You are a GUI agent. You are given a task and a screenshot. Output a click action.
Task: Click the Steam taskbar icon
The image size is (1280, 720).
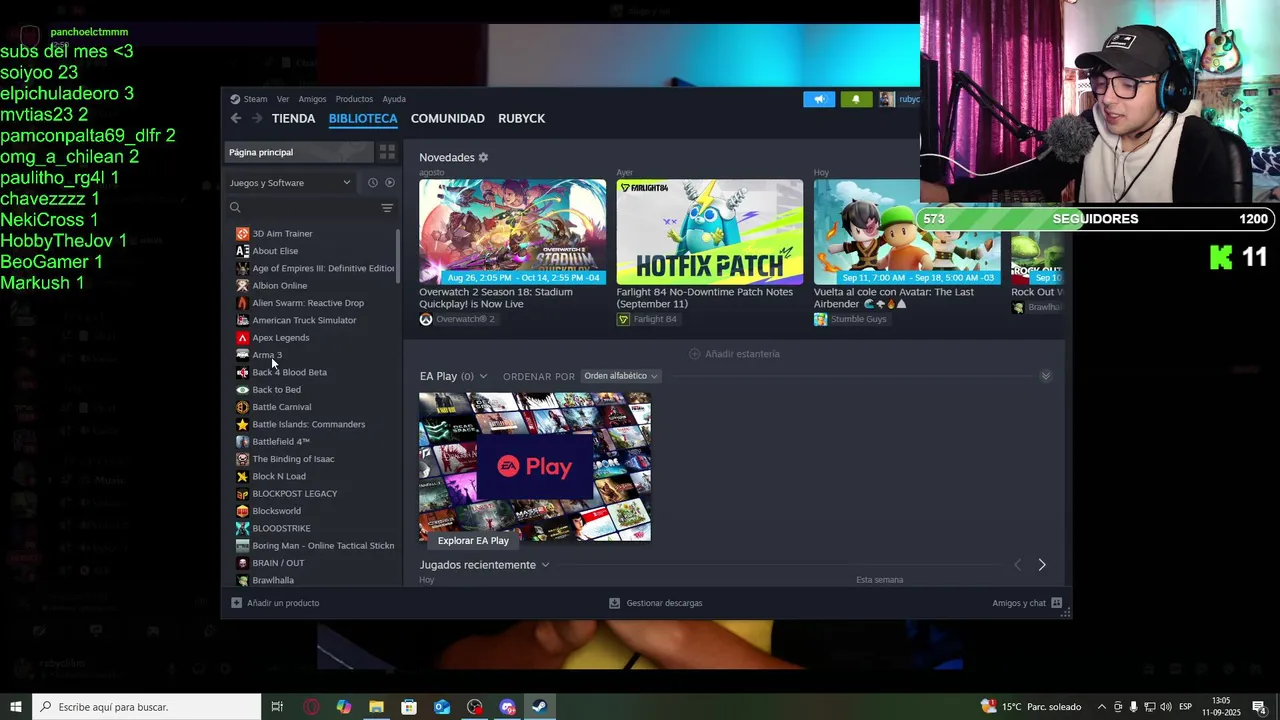pos(539,707)
